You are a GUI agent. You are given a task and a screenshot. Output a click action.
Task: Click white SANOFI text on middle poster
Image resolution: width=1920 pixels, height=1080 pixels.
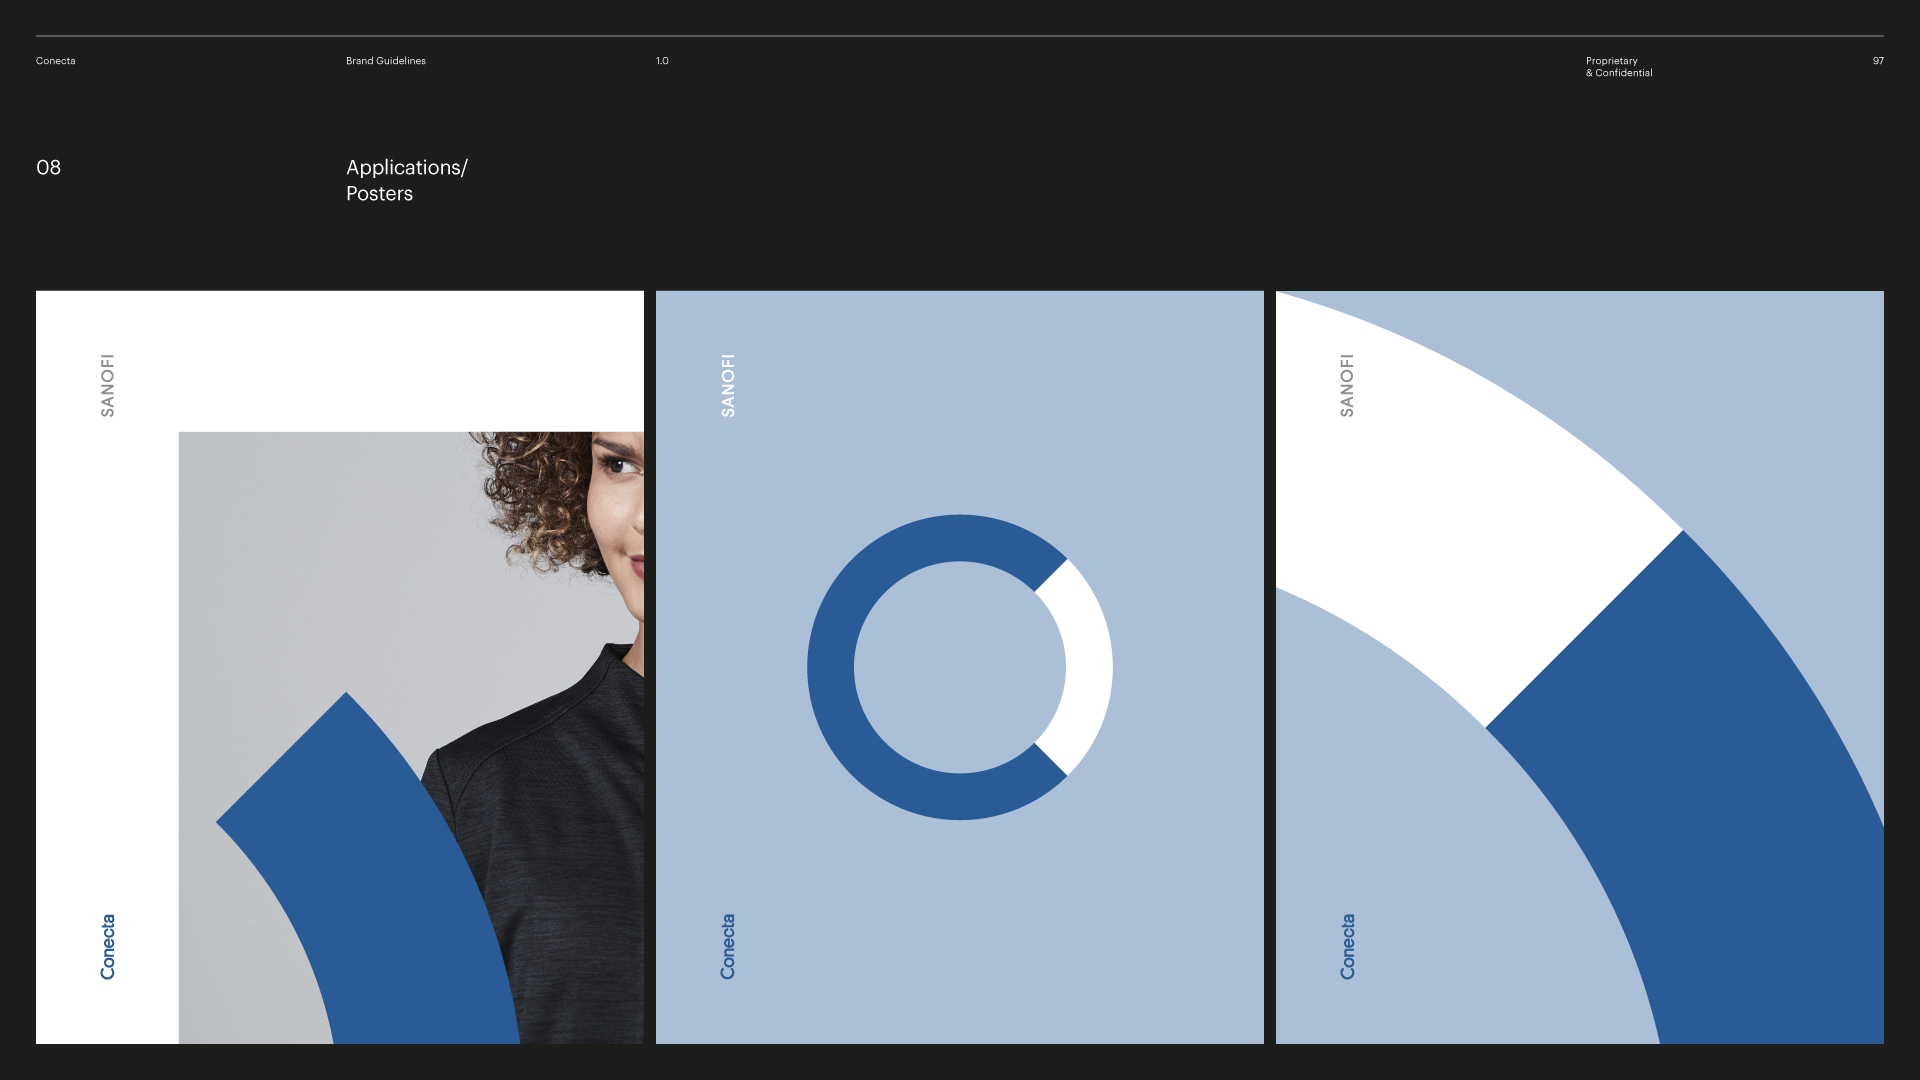pos(728,385)
